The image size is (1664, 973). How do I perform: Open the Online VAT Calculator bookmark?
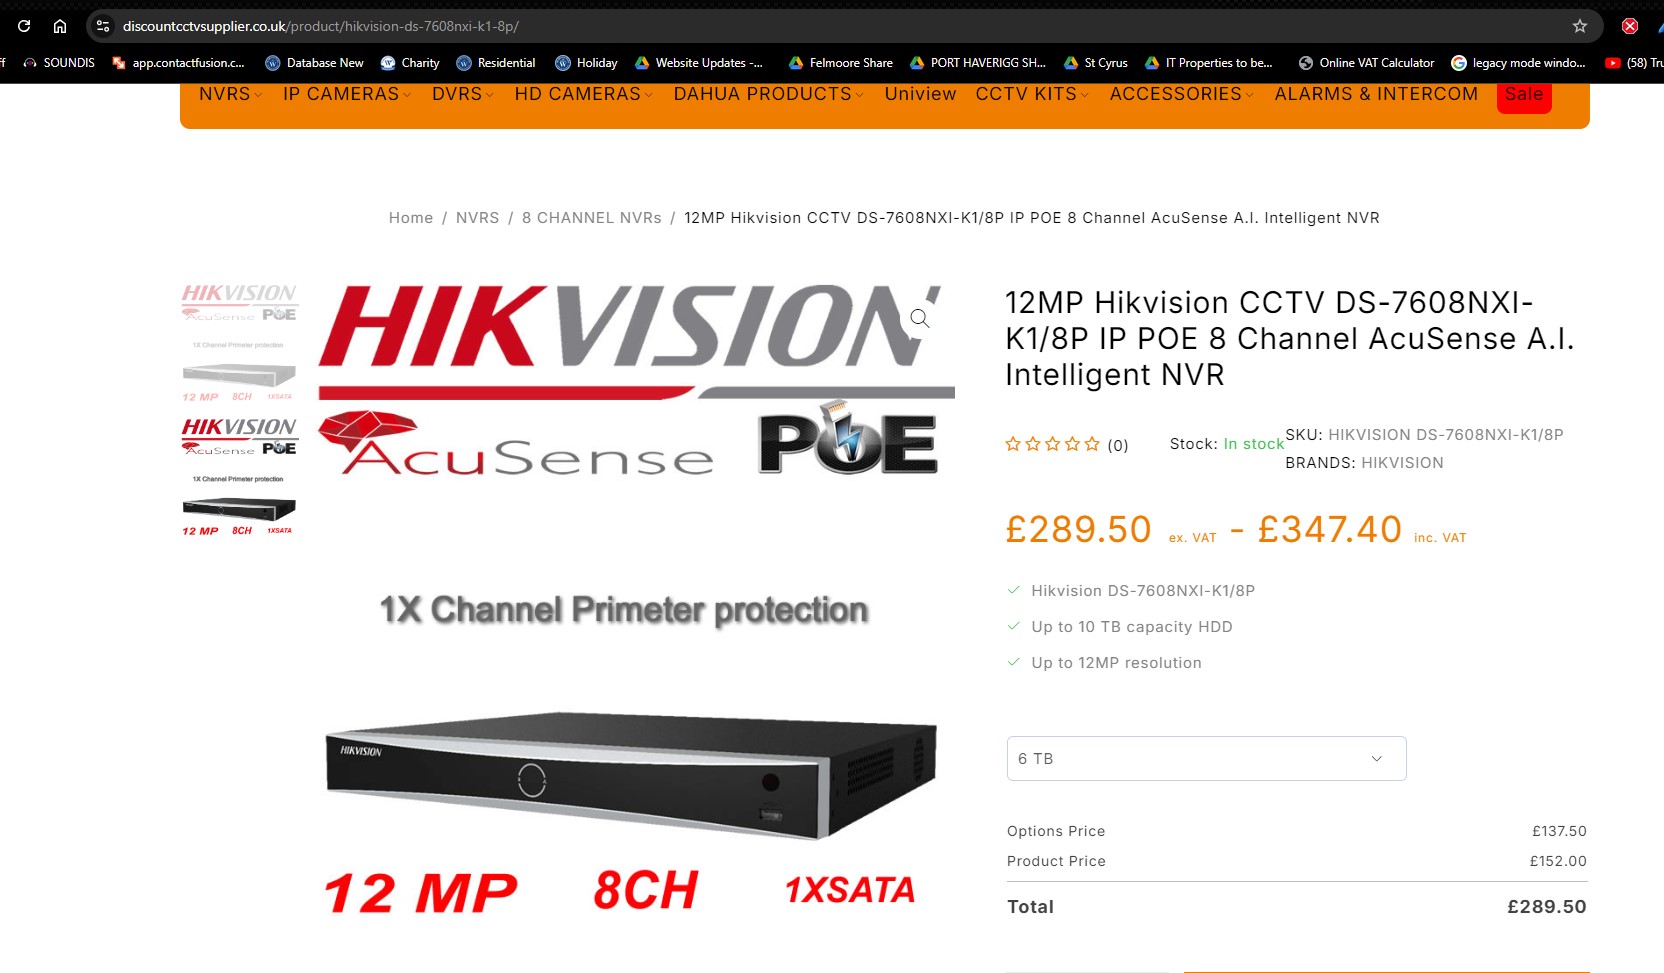coord(1366,62)
